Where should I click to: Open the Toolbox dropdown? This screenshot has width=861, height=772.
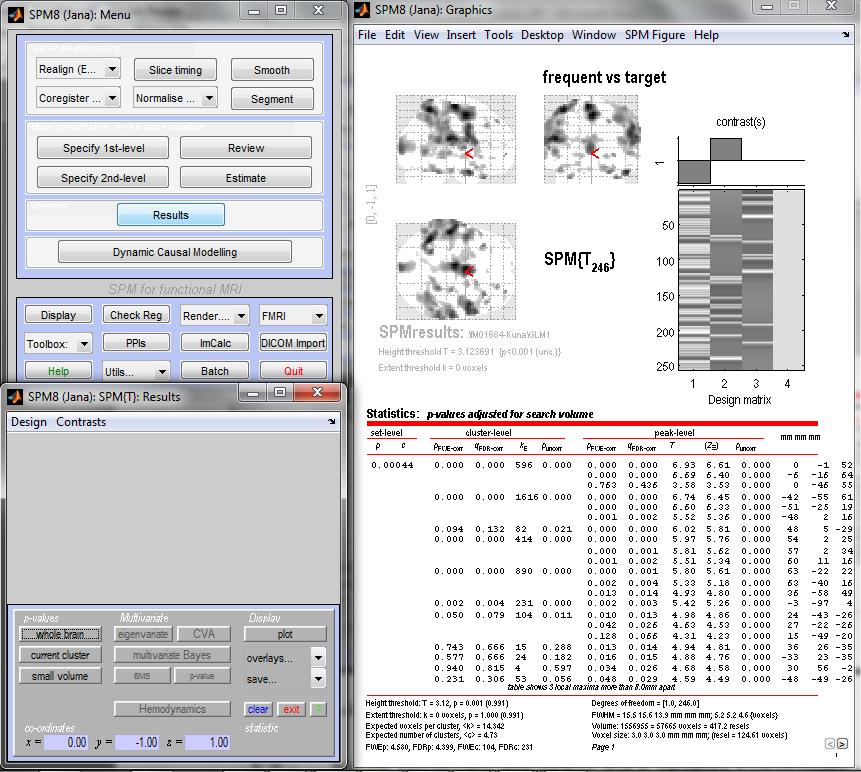[58, 344]
